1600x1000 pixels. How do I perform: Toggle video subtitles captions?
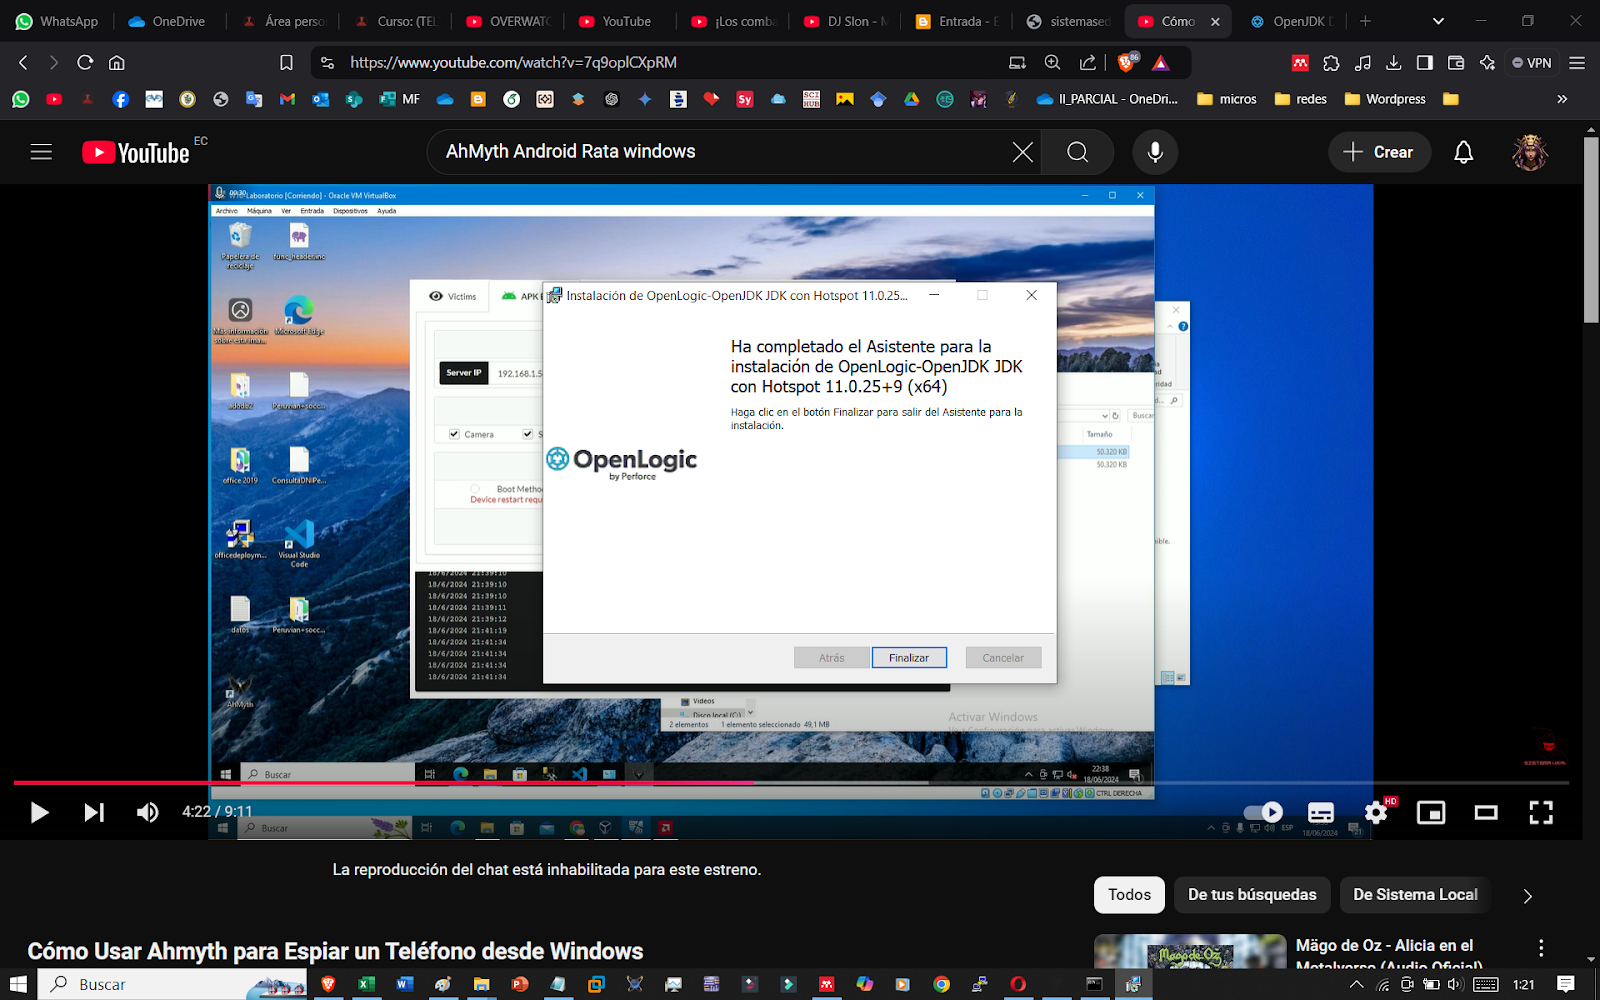[1321, 812]
